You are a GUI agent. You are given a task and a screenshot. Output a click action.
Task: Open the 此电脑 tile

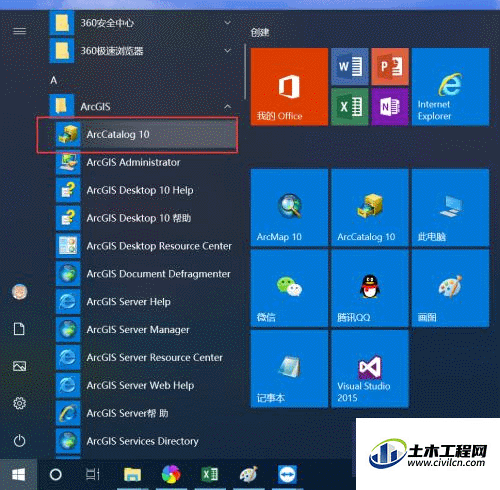point(451,208)
